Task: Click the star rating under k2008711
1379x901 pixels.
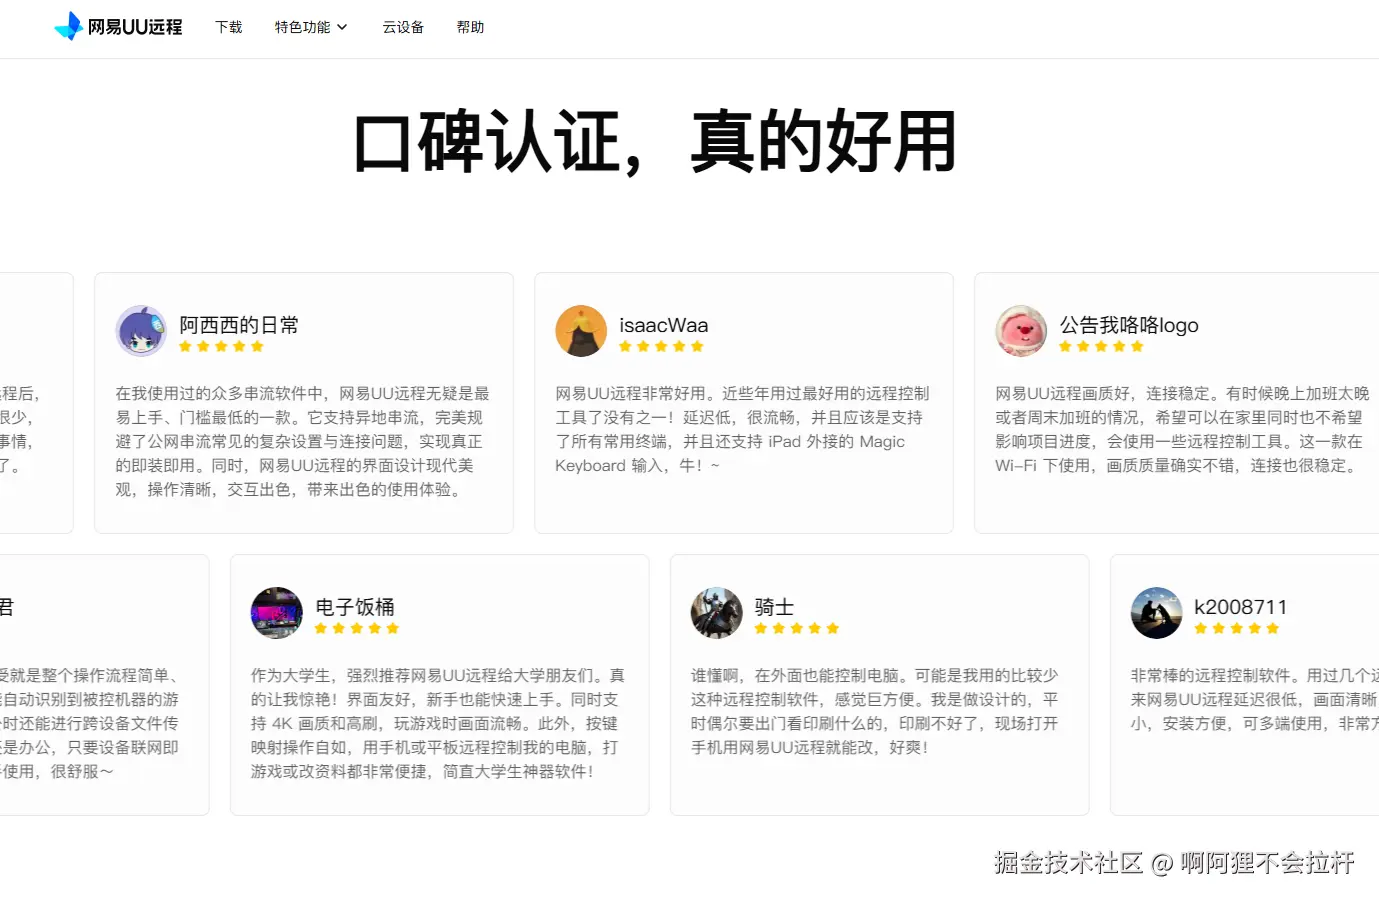Action: (x=1237, y=628)
